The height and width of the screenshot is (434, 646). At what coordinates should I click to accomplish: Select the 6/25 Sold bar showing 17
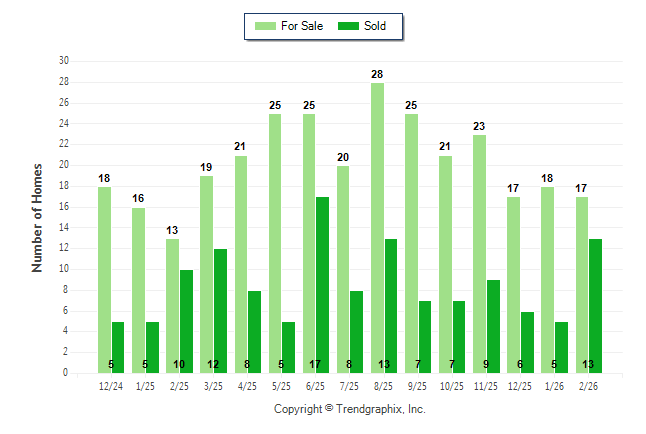[322, 285]
